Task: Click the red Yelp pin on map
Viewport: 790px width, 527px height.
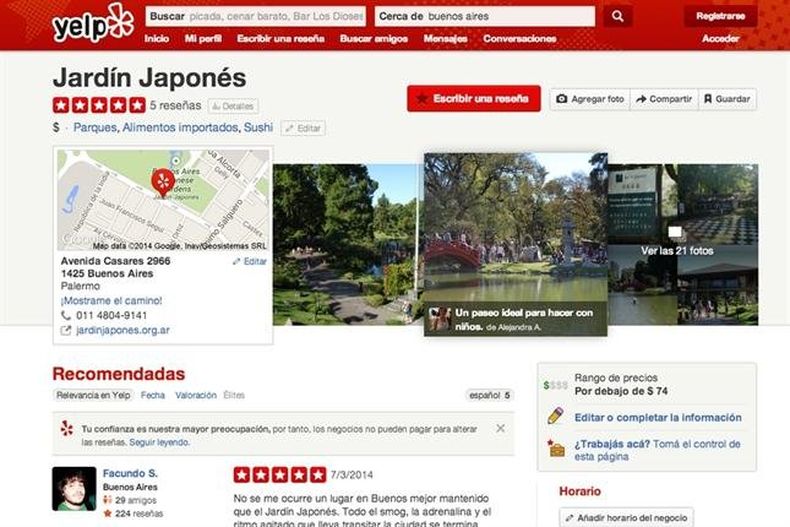Action: click(x=163, y=183)
